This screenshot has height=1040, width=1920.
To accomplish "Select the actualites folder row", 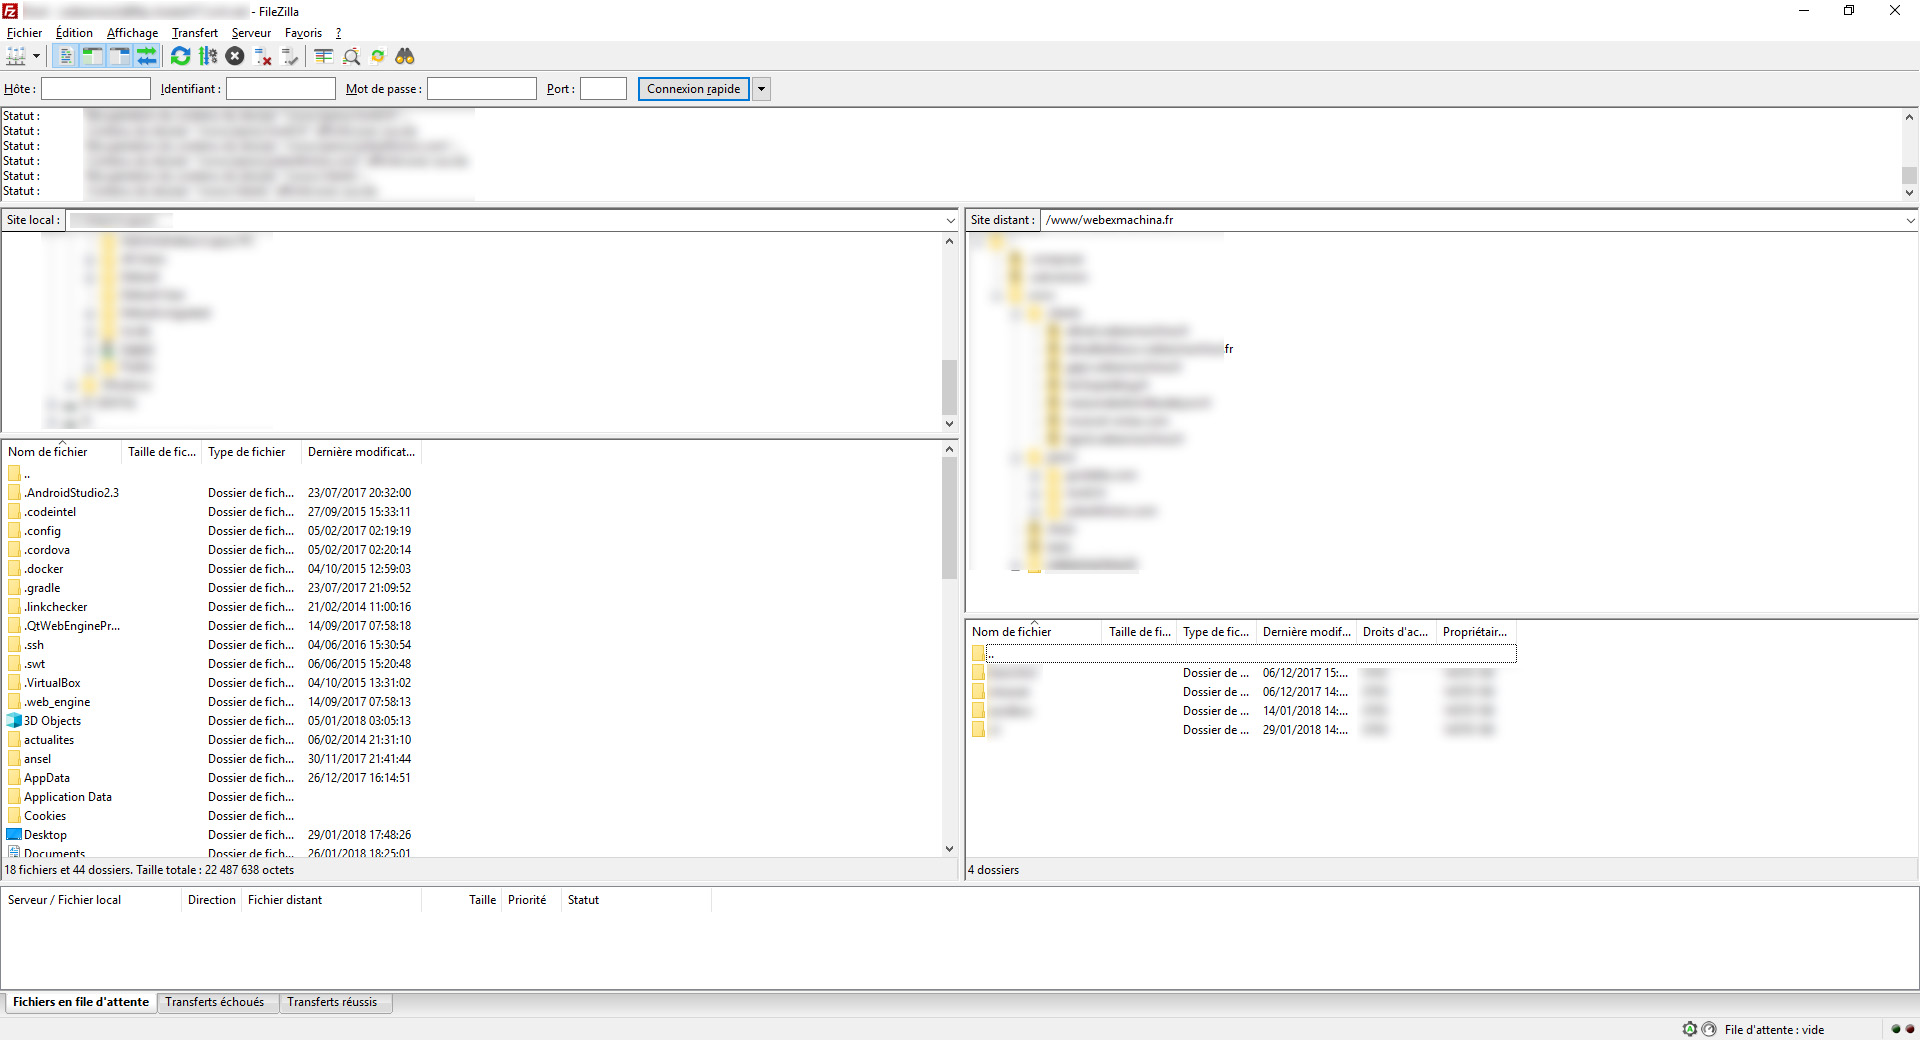I will click(x=210, y=740).
